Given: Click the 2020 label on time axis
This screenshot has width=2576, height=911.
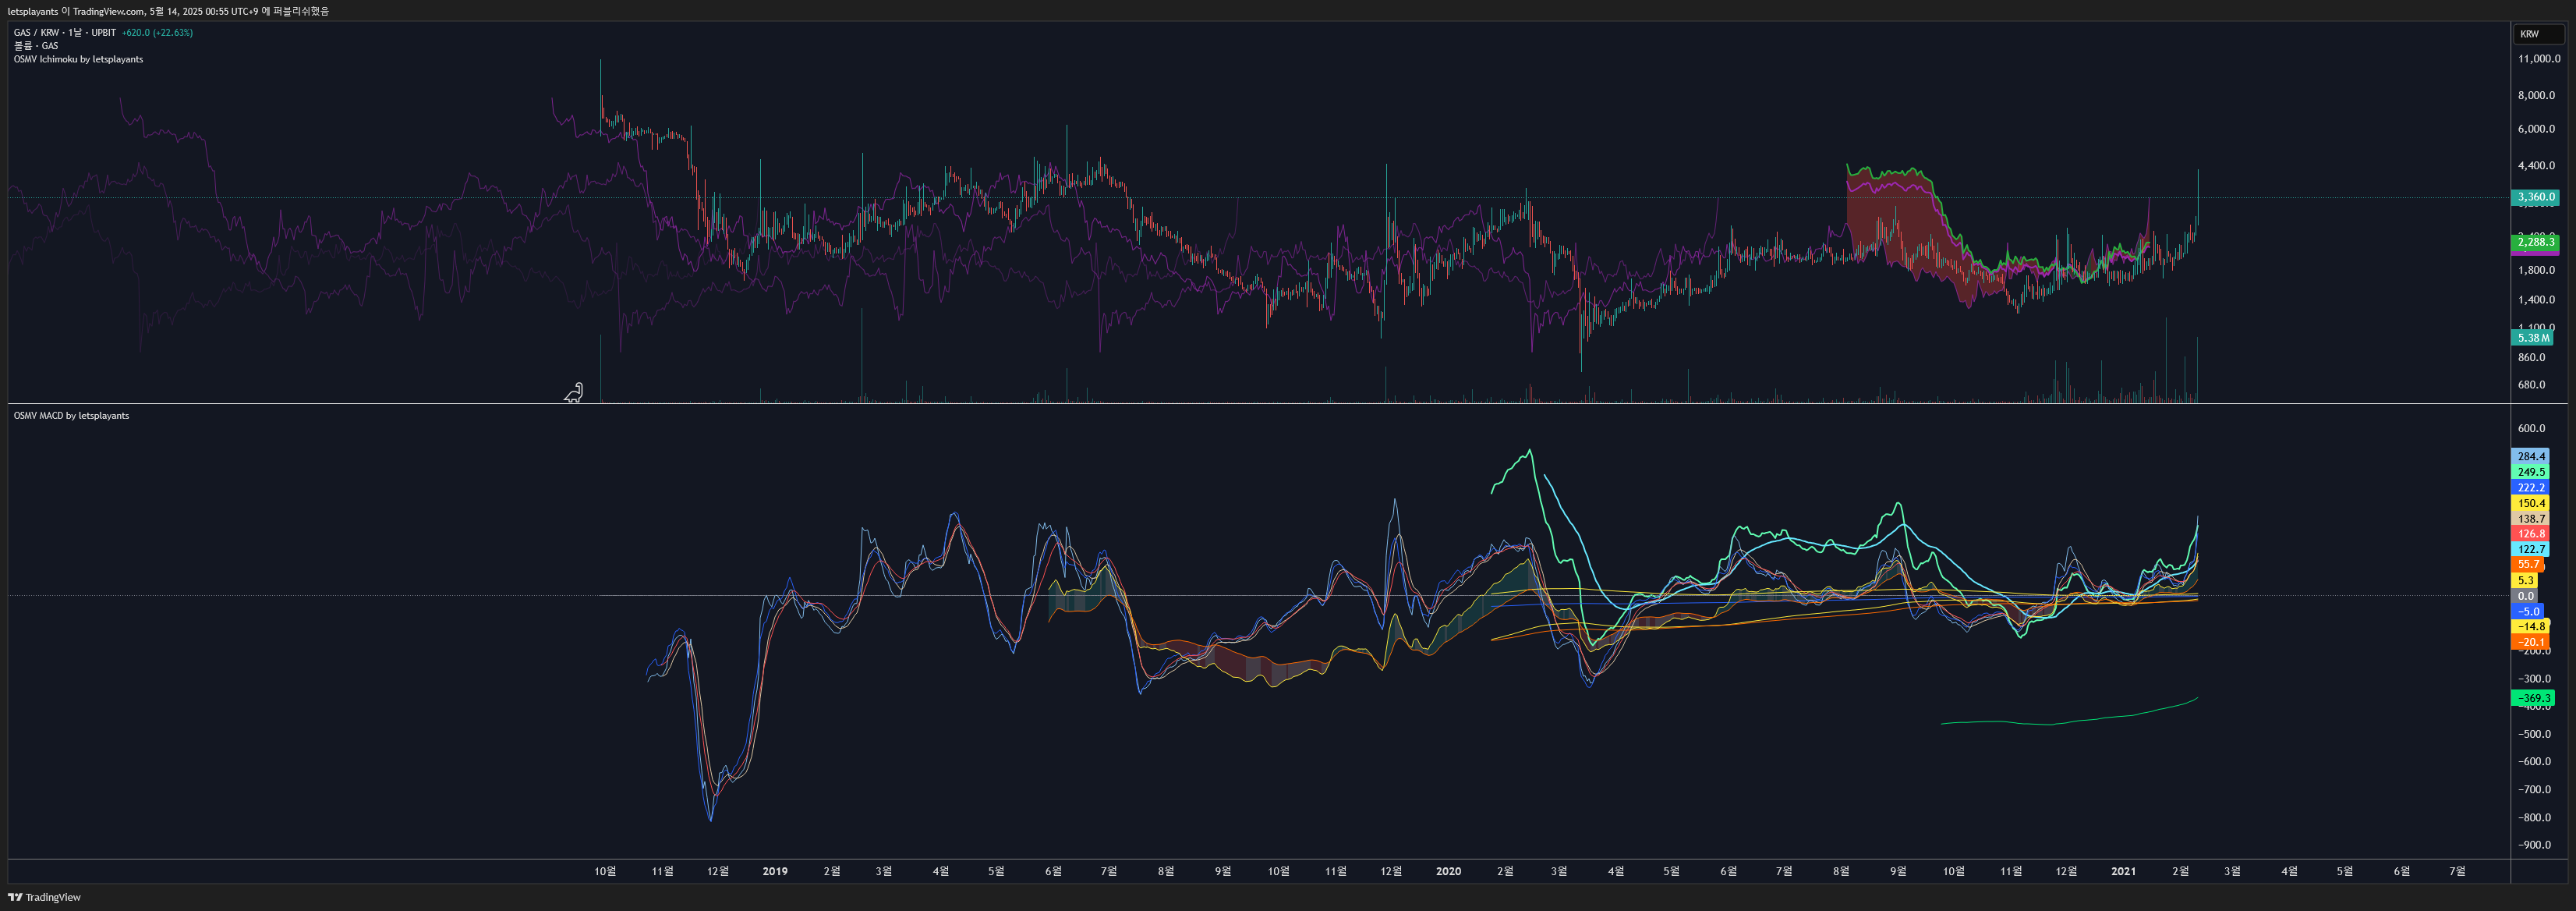Looking at the screenshot, I should click(x=1447, y=872).
